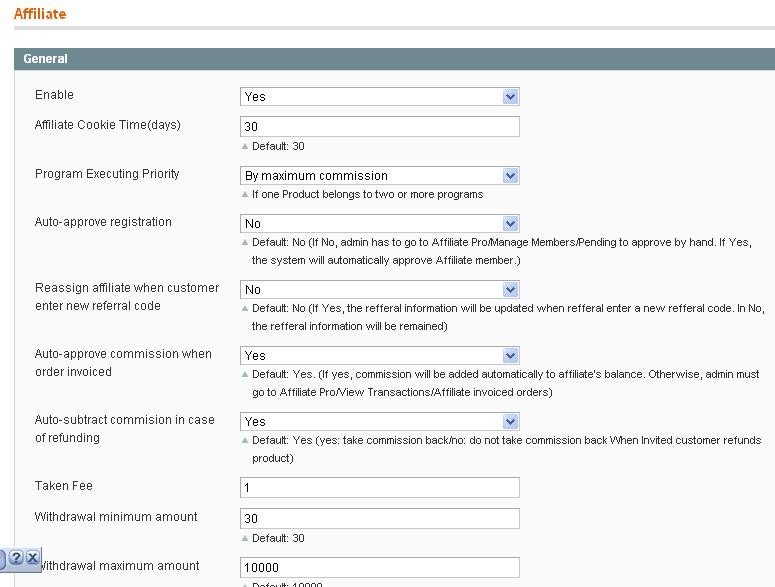Click 'Default: 30' hint under withdrawal minimum
Image resolution: width=775 pixels, height=587 pixels.
[278, 538]
